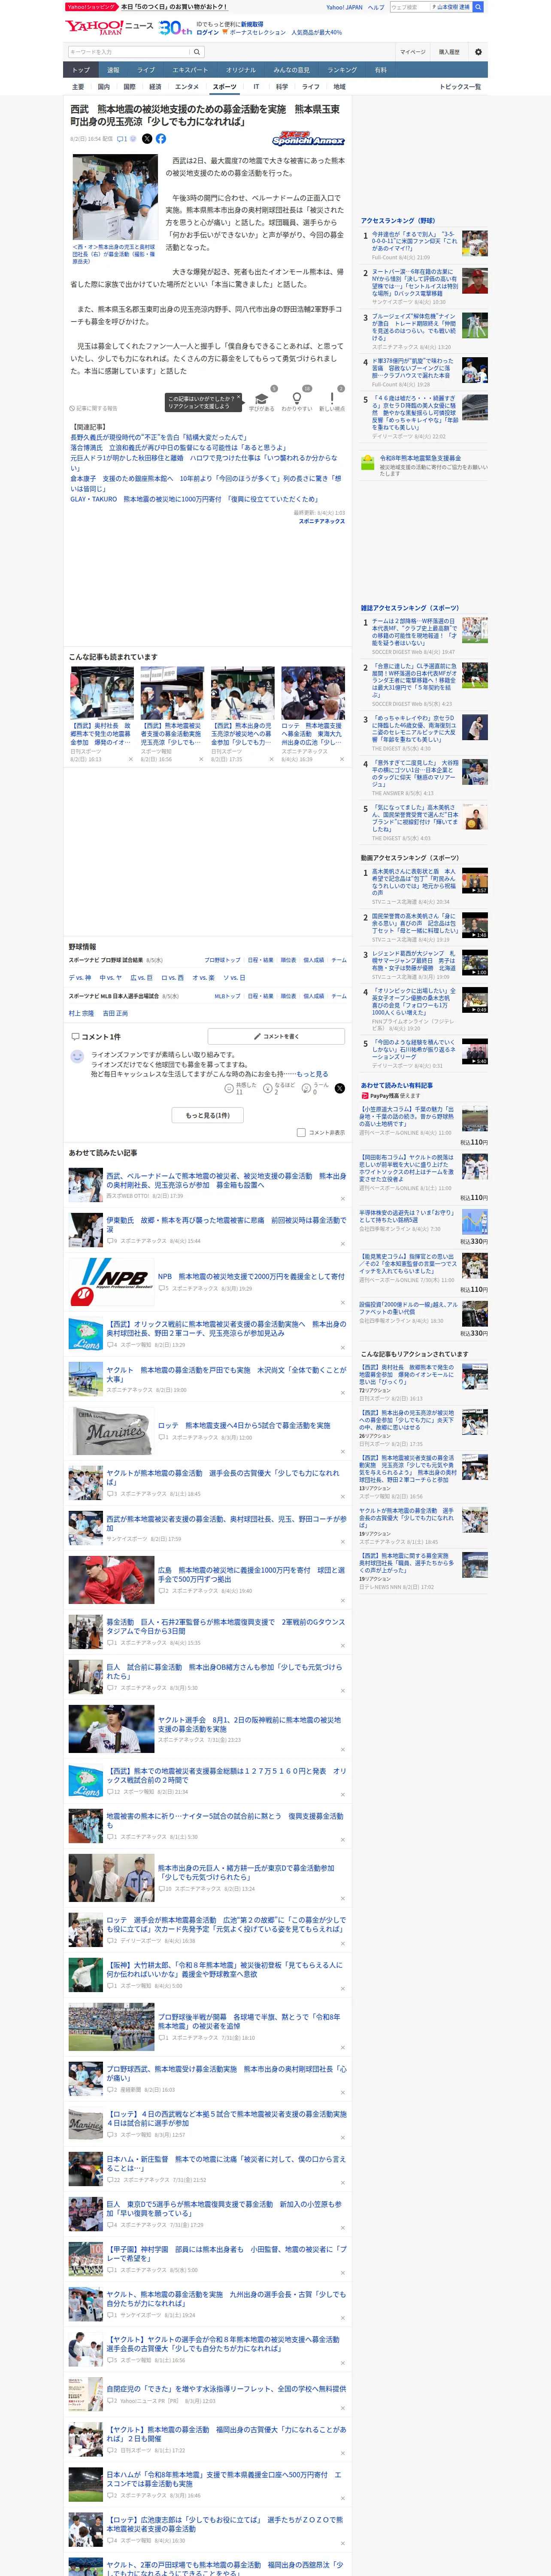Open the 順位表 link in the プロ野球 row
Viewport: 551px width, 2576px height.
(x=288, y=960)
